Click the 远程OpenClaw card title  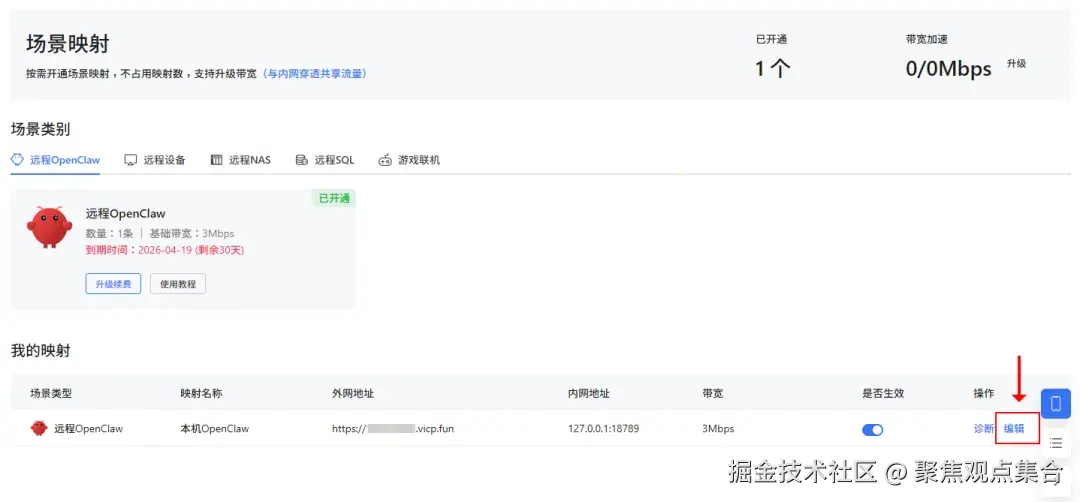click(125, 213)
